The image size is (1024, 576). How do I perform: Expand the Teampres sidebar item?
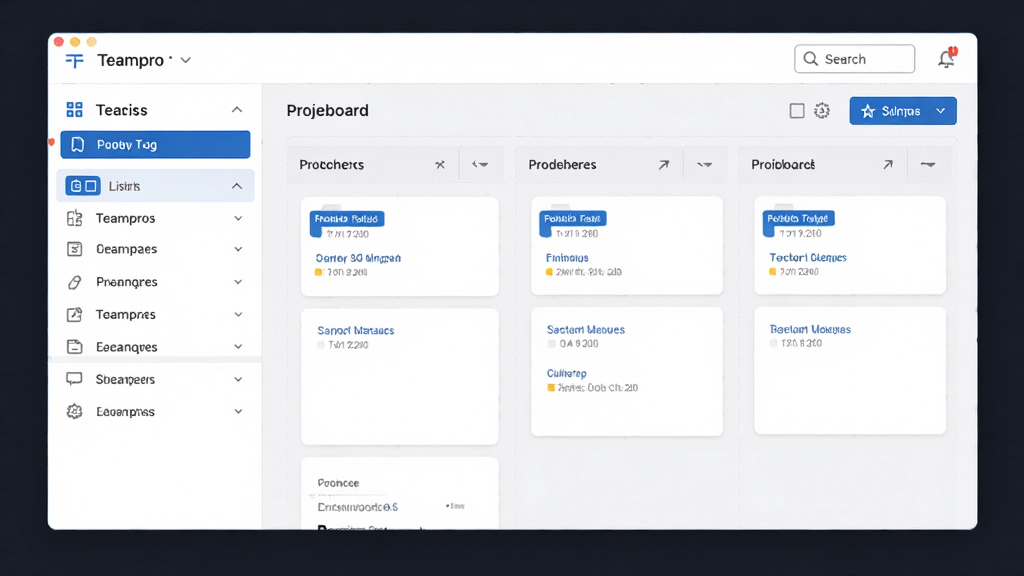click(x=238, y=314)
